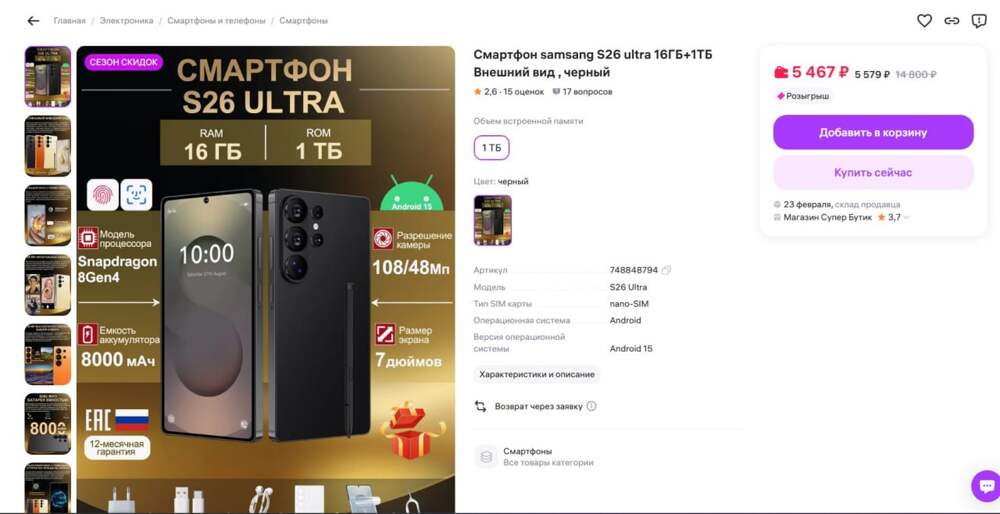Click Добавить в корзину button
Viewport: 1000px width, 514px height.
click(x=873, y=133)
